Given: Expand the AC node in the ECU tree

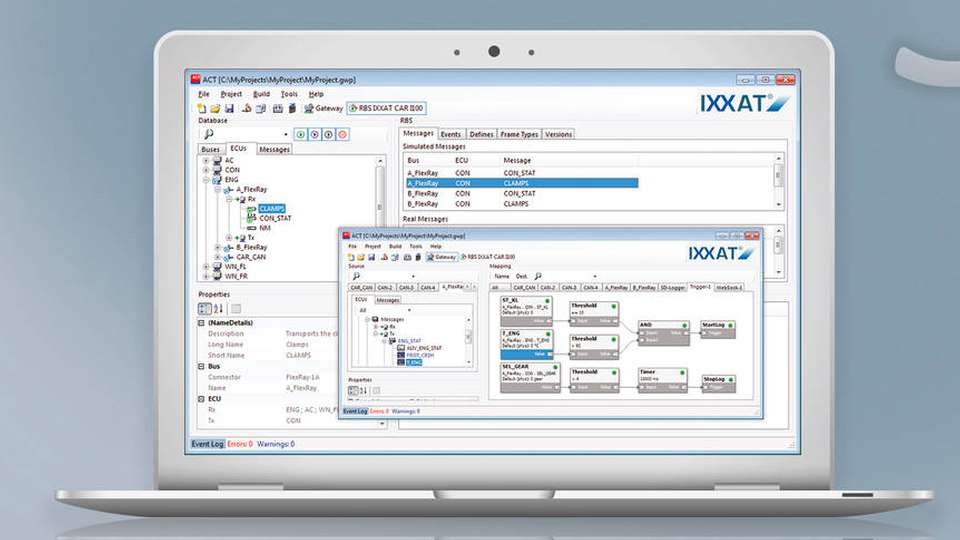Looking at the screenshot, I should point(206,160).
